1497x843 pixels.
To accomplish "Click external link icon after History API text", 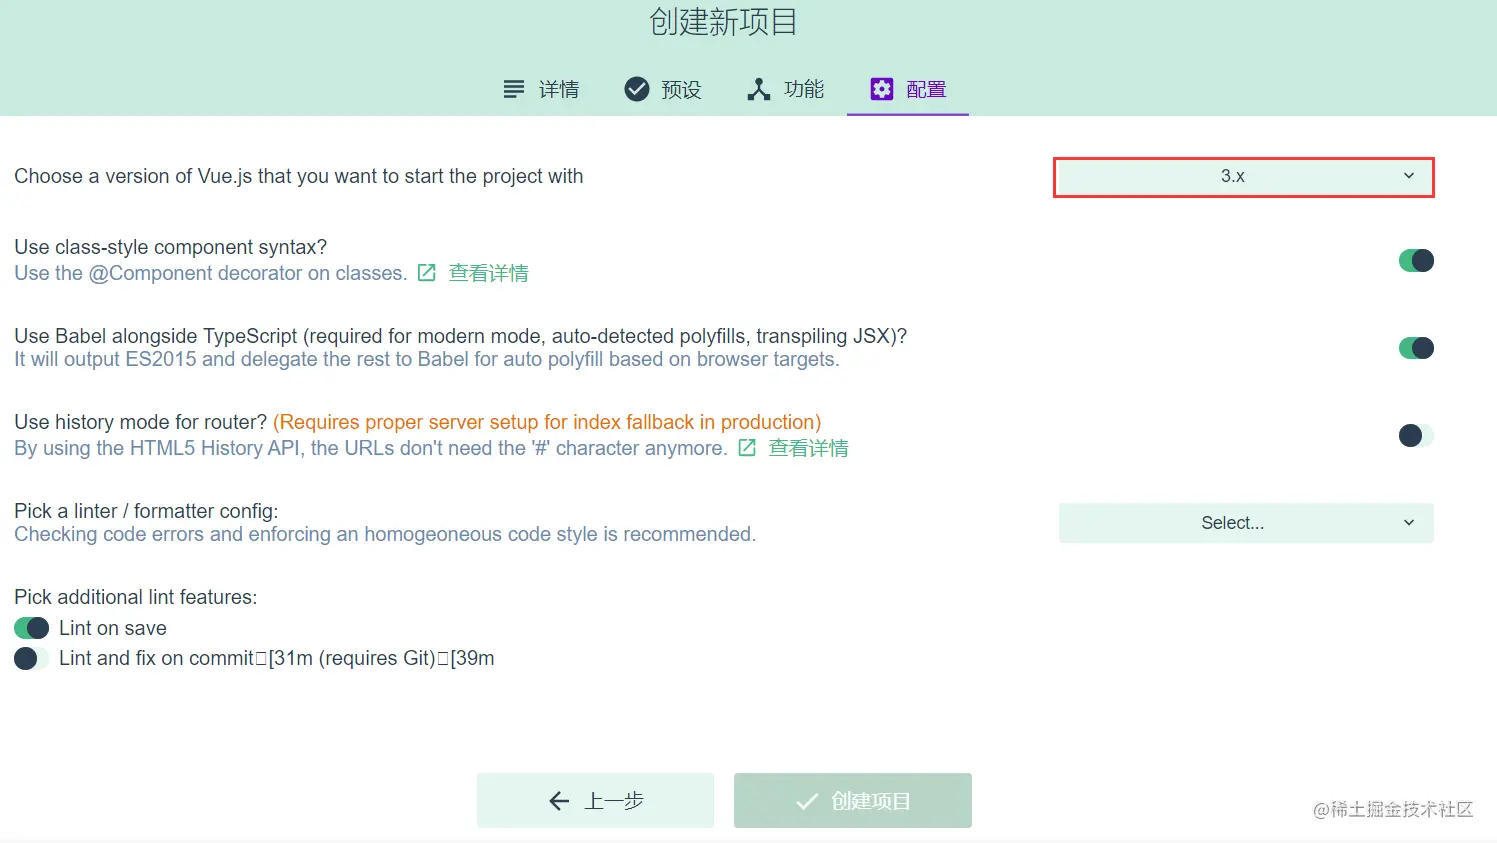I will (747, 448).
